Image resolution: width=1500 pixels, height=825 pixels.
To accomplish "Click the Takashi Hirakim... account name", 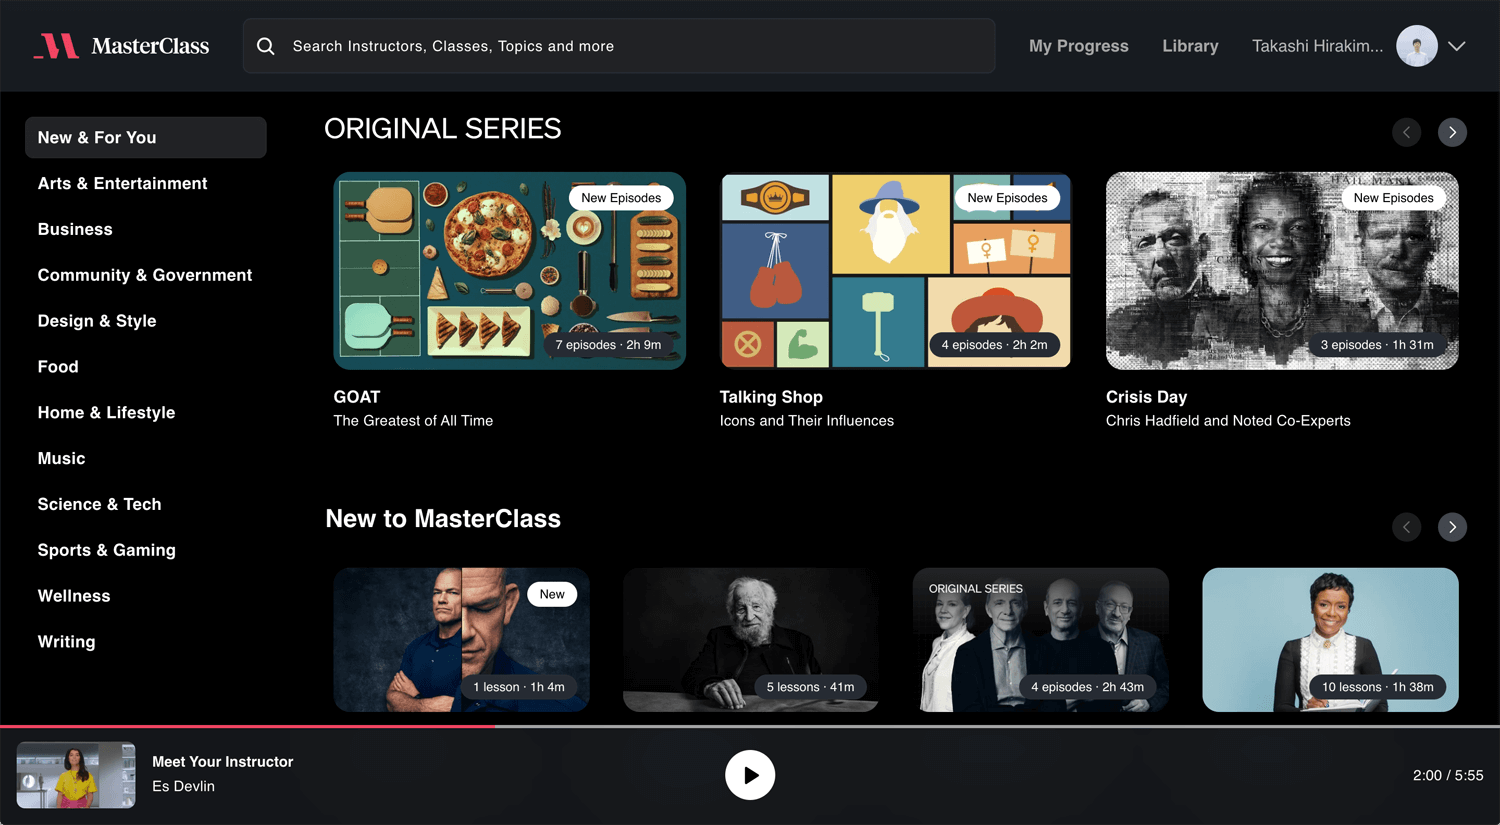I will coord(1317,46).
